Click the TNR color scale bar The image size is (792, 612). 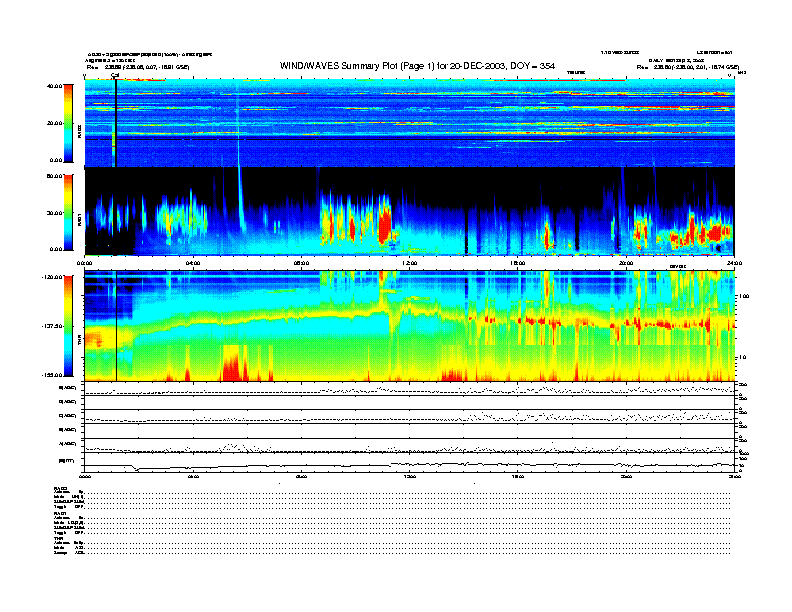click(x=68, y=326)
